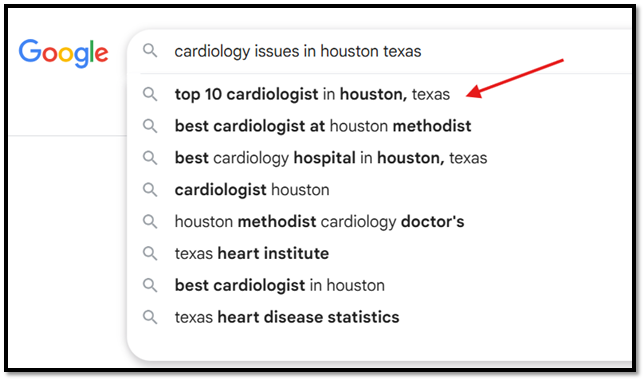644x380 pixels.
Task: Click the search box magnifier icon
Action: (150, 51)
